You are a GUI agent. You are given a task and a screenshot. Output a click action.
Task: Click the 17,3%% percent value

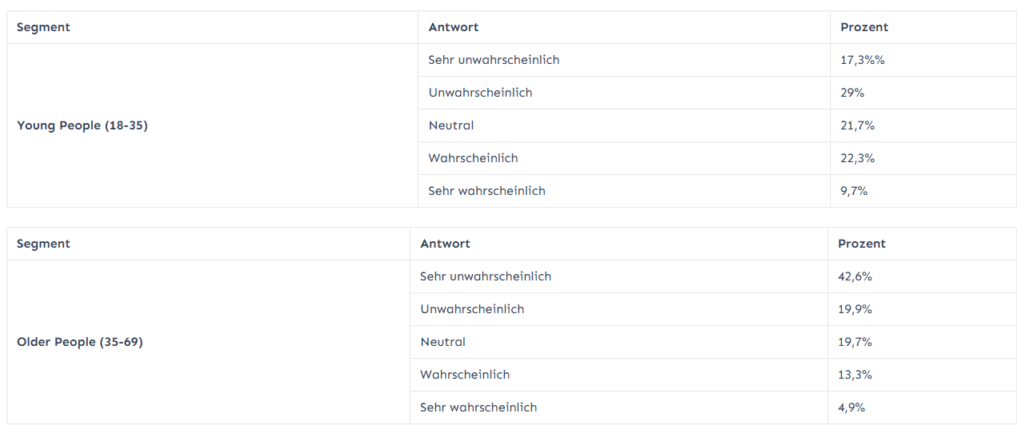click(x=863, y=60)
